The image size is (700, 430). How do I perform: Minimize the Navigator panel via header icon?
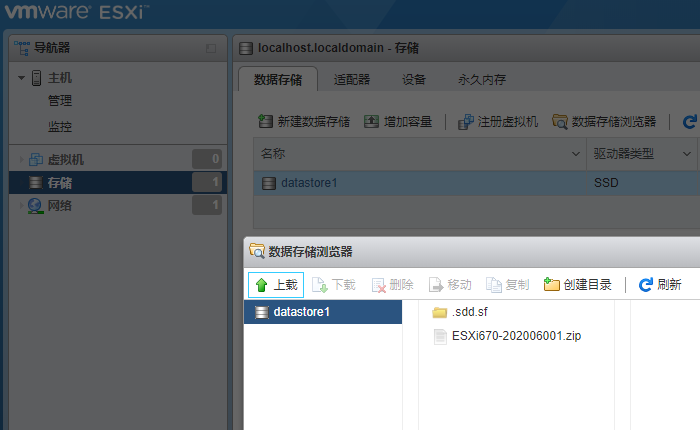click(x=211, y=48)
